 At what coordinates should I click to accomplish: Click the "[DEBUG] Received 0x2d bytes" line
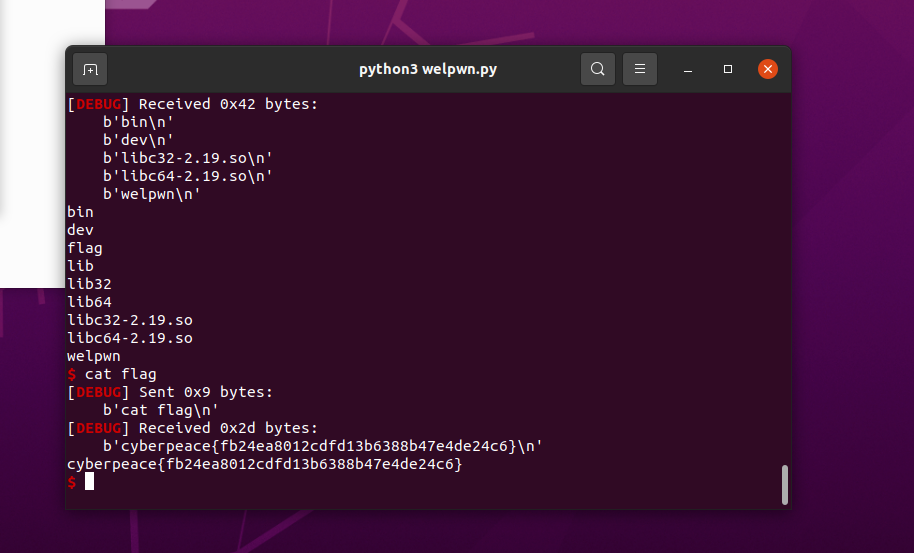[192, 428]
